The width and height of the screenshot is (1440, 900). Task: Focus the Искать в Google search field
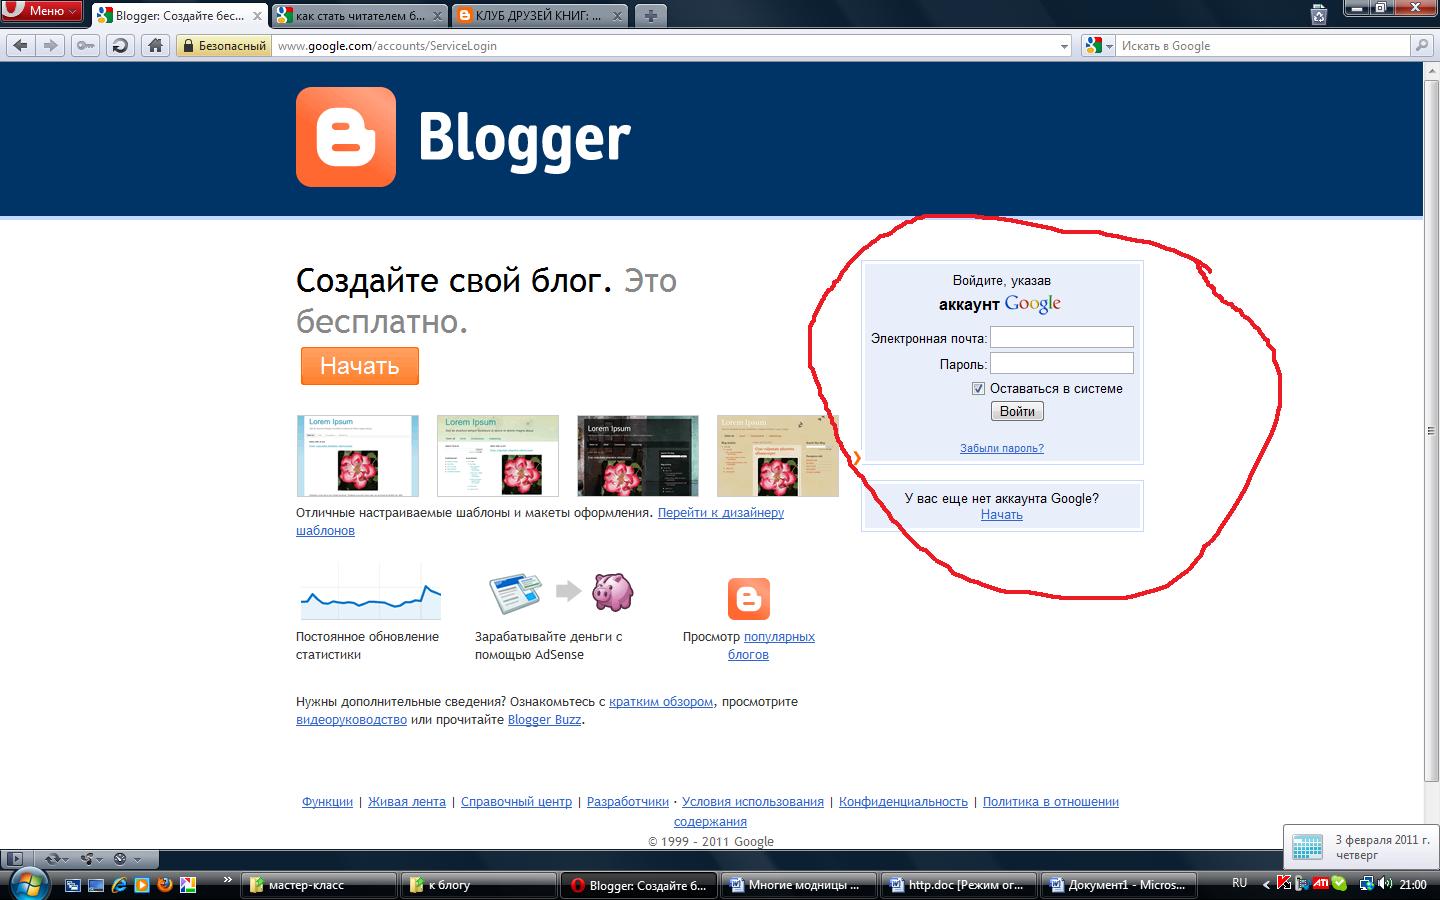pyautogui.click(x=1263, y=46)
